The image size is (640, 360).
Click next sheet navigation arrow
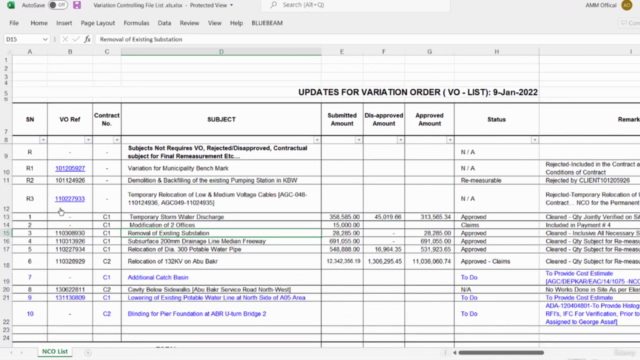(x=21, y=352)
